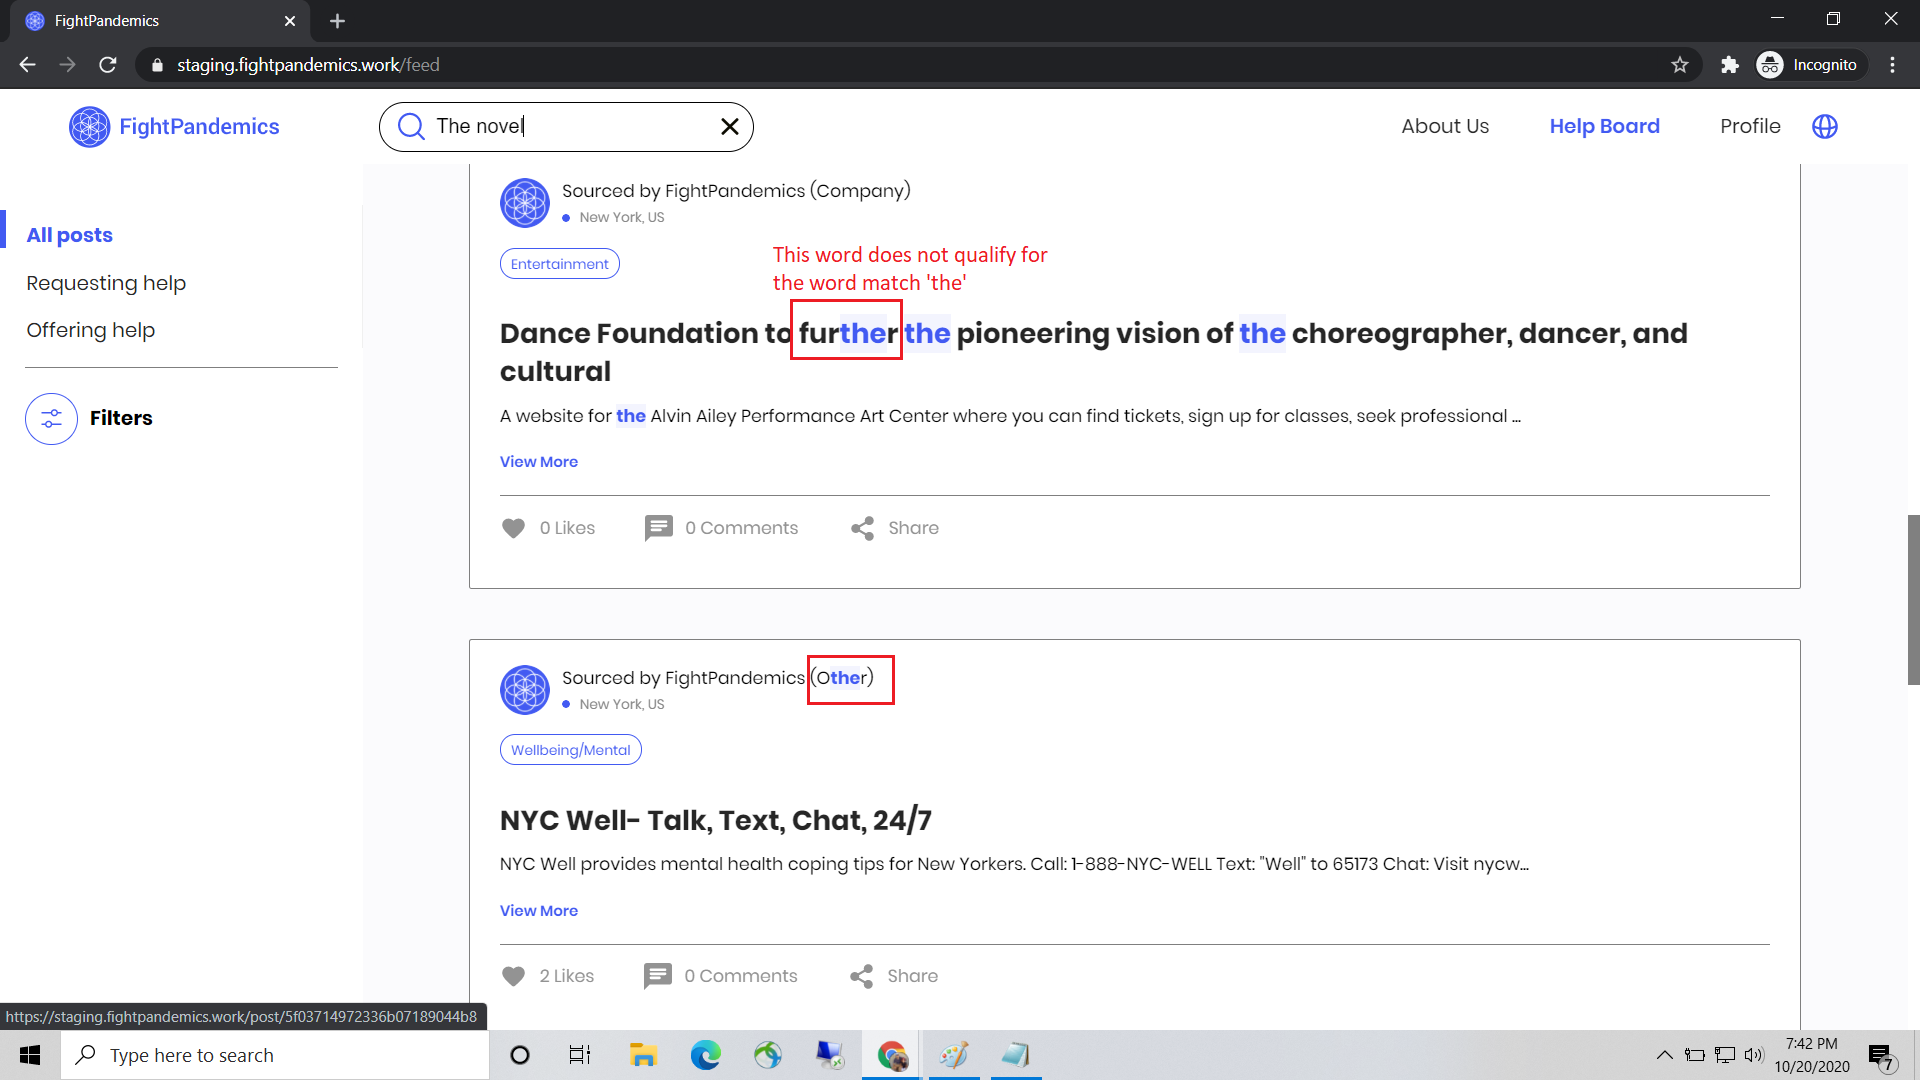Share icon on NYC Well post
1920x1080 pixels.
click(x=861, y=976)
